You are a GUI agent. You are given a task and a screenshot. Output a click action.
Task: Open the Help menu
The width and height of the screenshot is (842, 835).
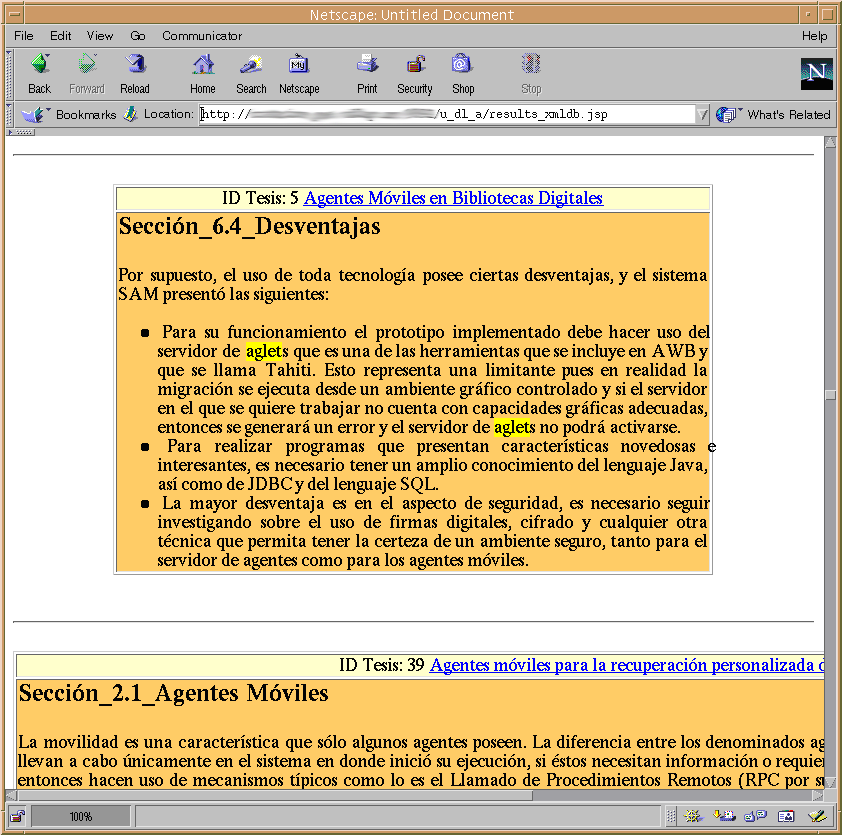coord(814,36)
